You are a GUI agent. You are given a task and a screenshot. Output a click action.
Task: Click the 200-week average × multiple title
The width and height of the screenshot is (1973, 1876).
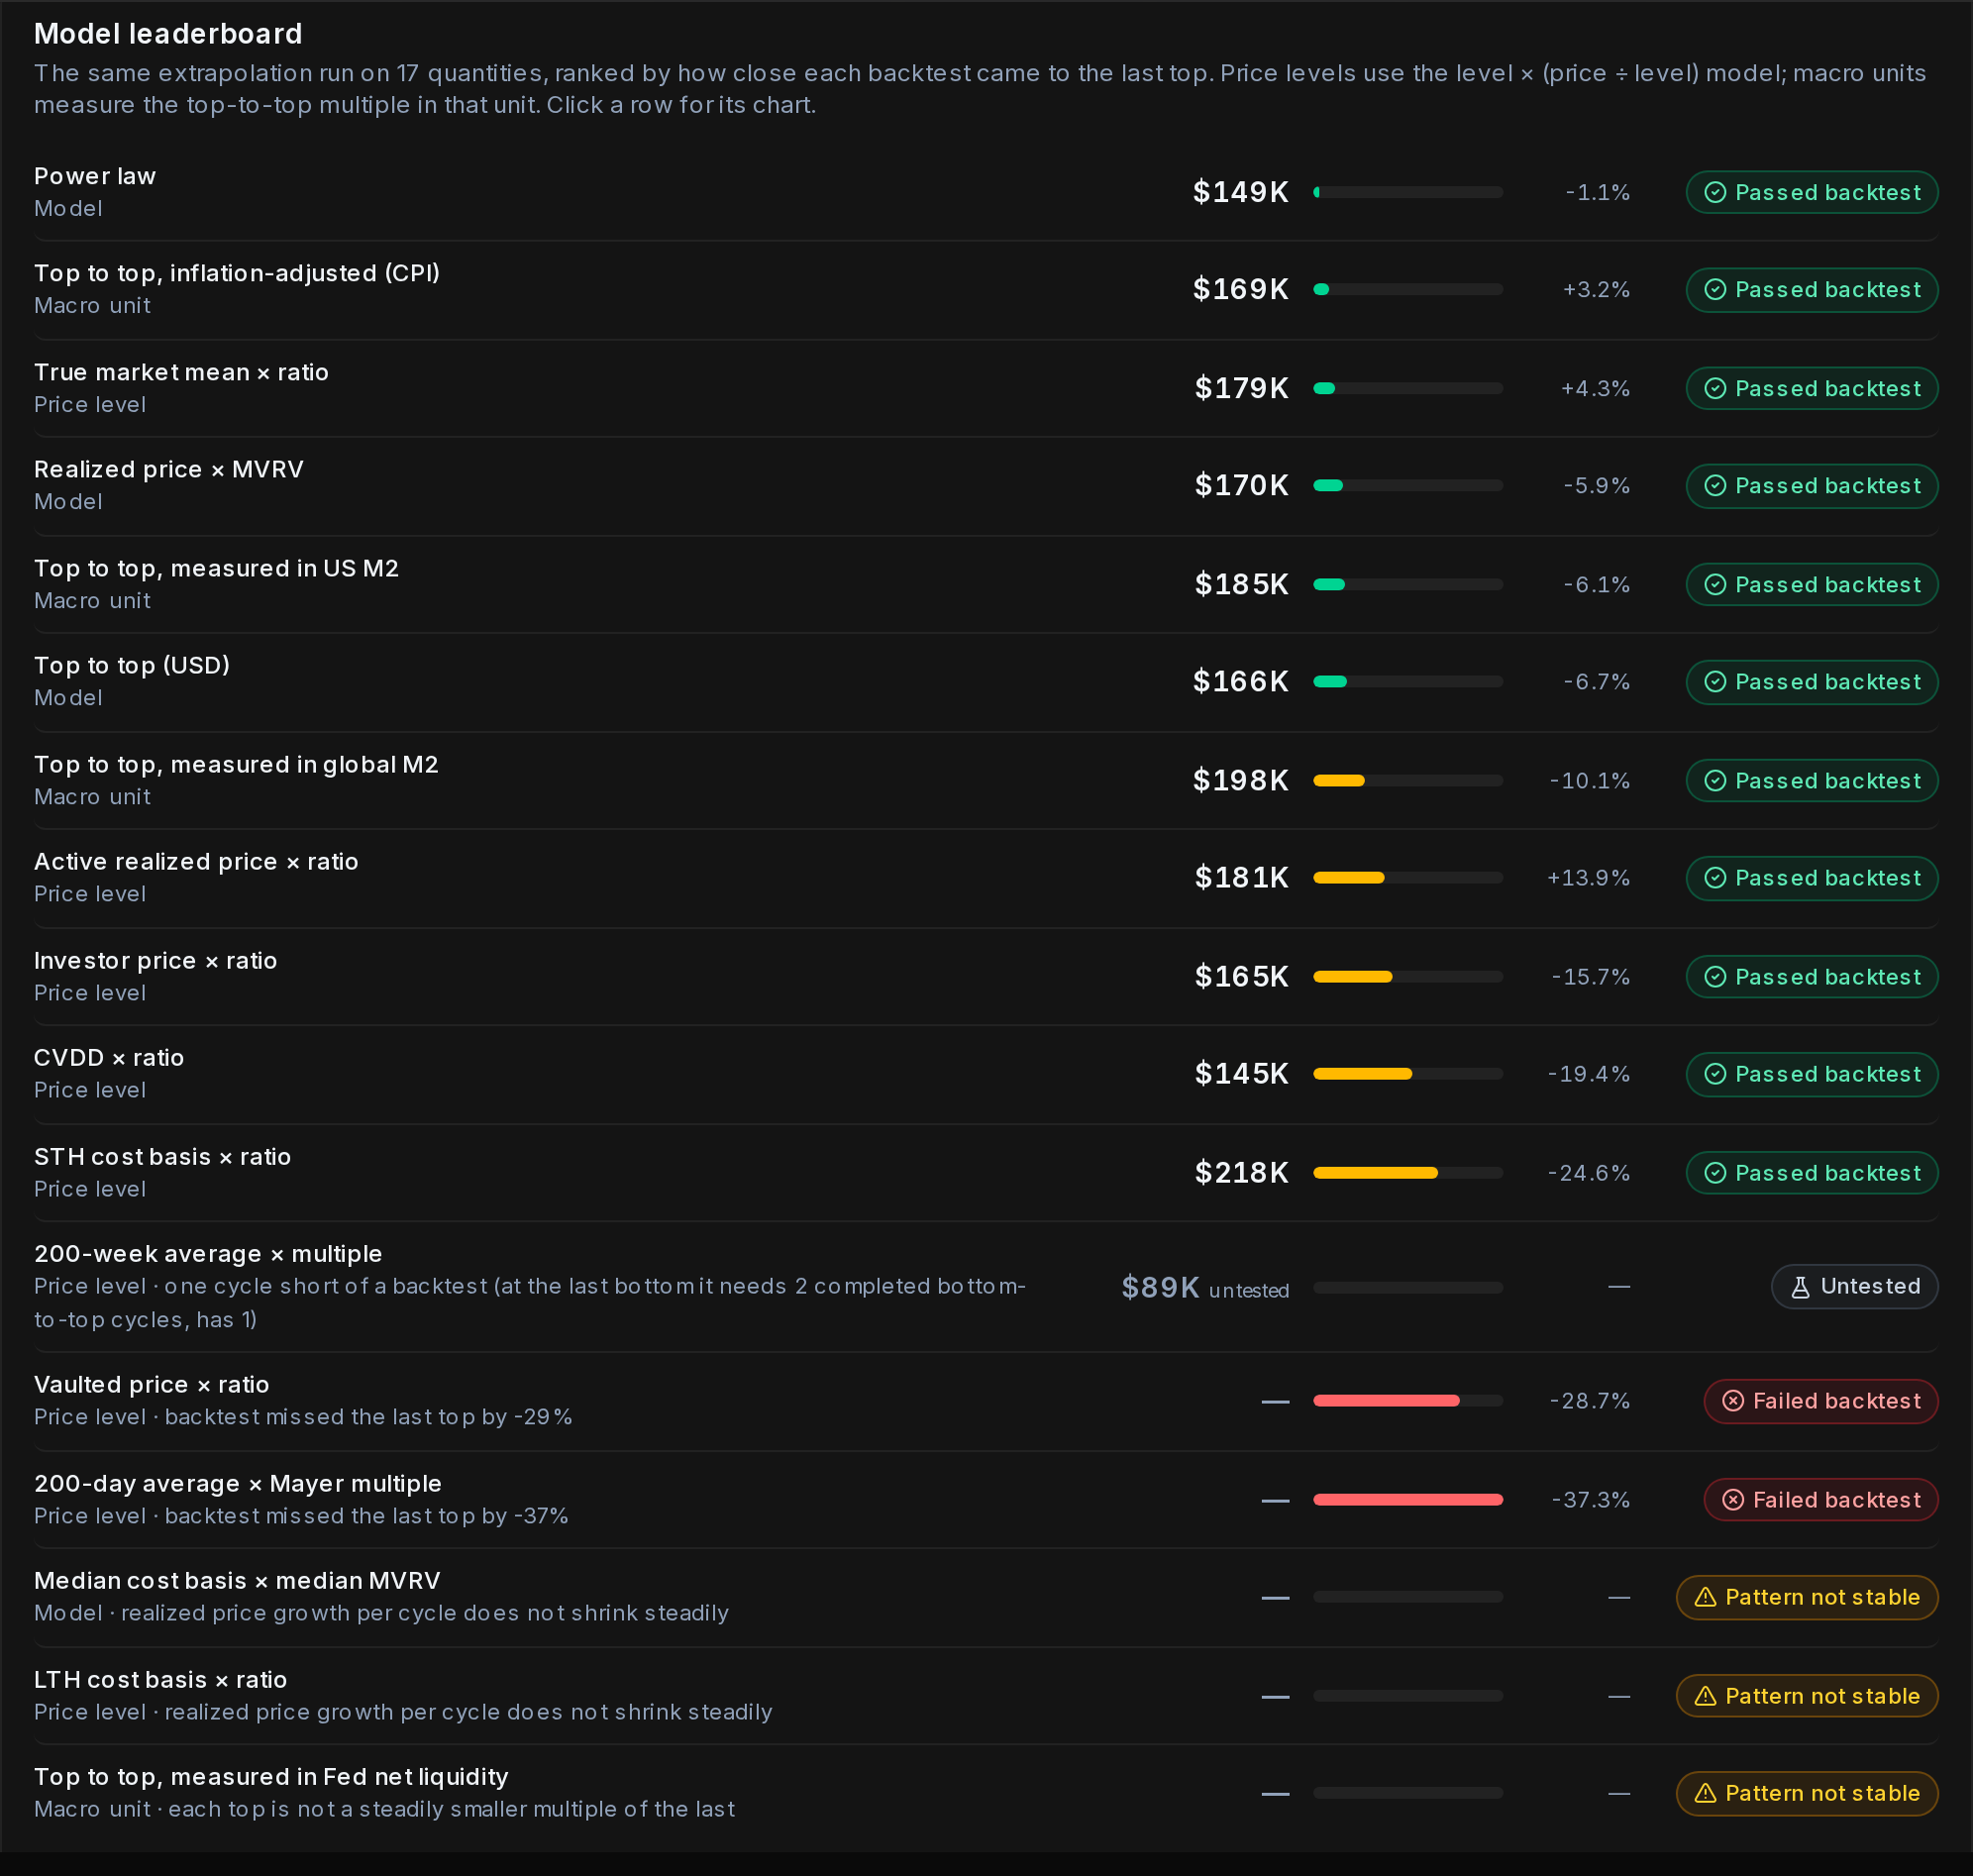click(208, 1254)
